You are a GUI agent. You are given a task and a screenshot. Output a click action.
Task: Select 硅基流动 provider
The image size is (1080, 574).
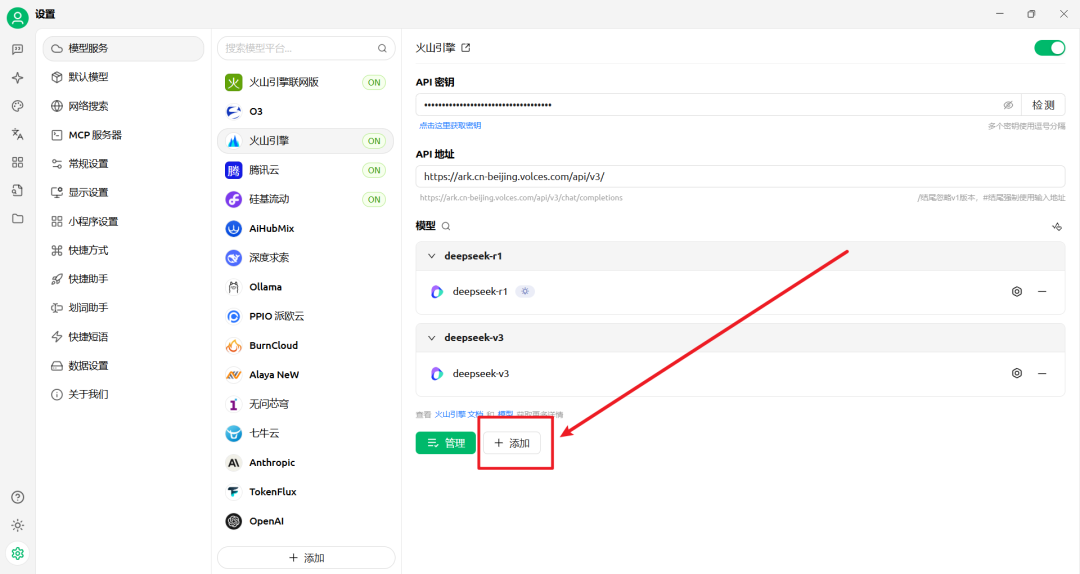click(x=306, y=199)
